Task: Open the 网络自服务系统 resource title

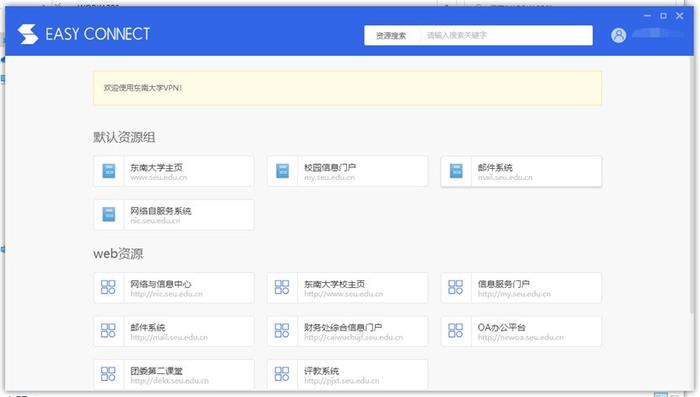Action: click(x=161, y=211)
